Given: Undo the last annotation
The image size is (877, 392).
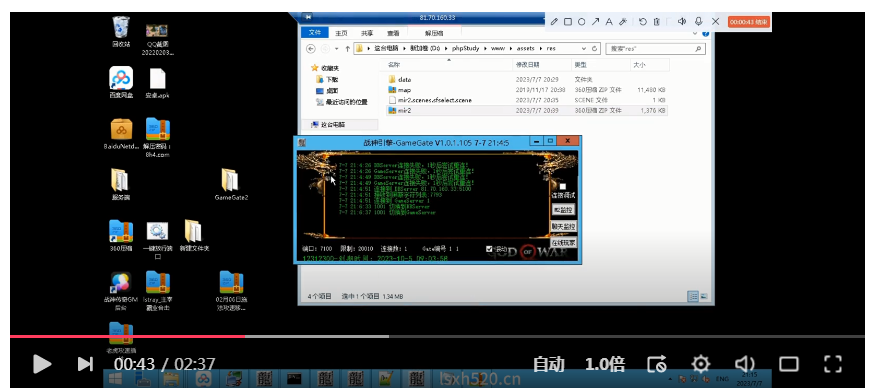Looking at the screenshot, I should click(x=643, y=22).
